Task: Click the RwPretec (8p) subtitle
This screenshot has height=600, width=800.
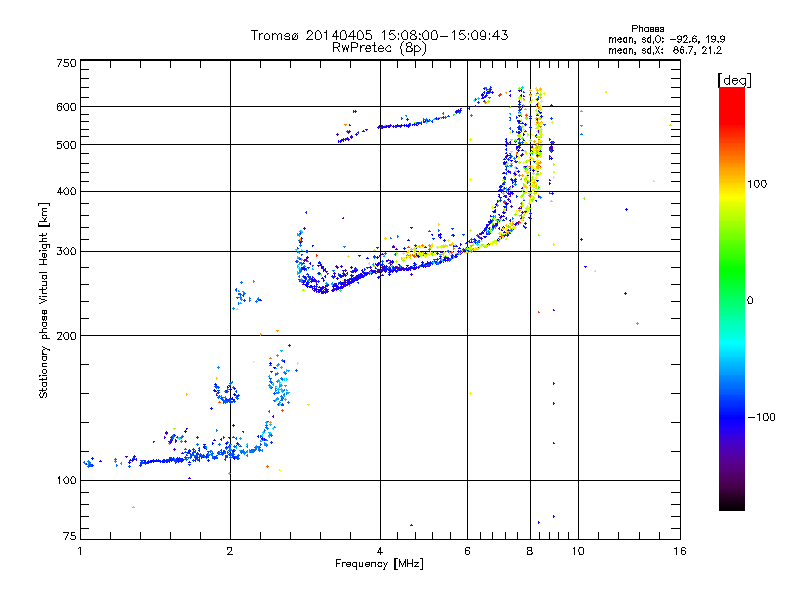Action: [379, 48]
